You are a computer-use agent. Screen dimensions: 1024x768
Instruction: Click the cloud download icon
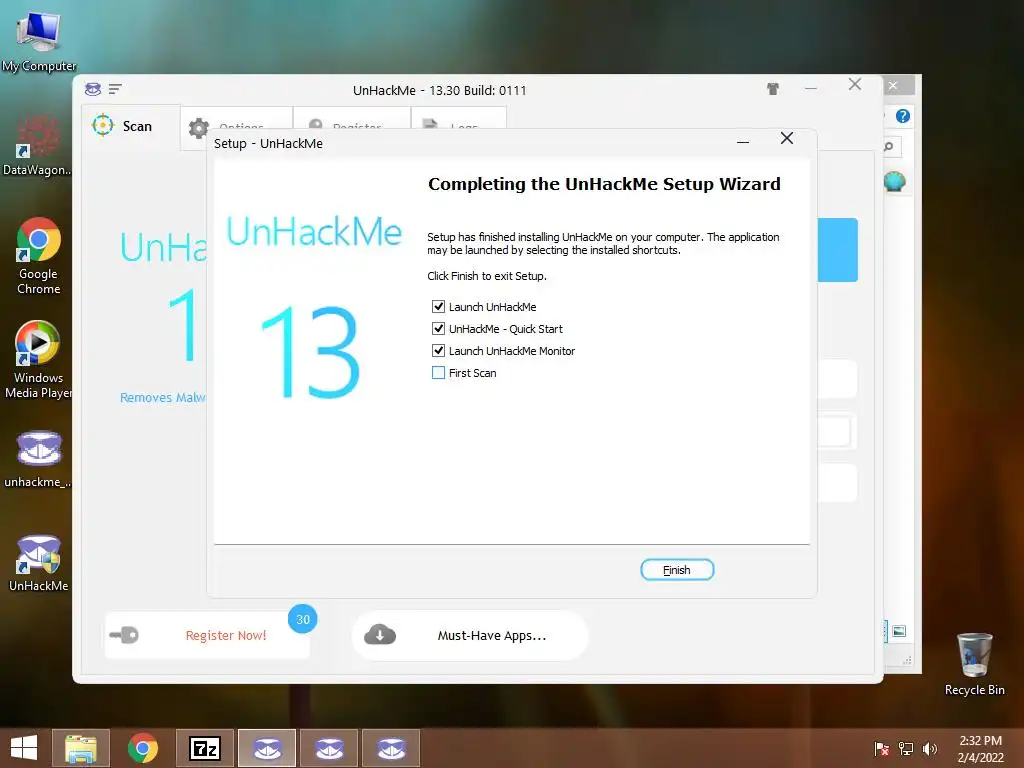(379, 635)
